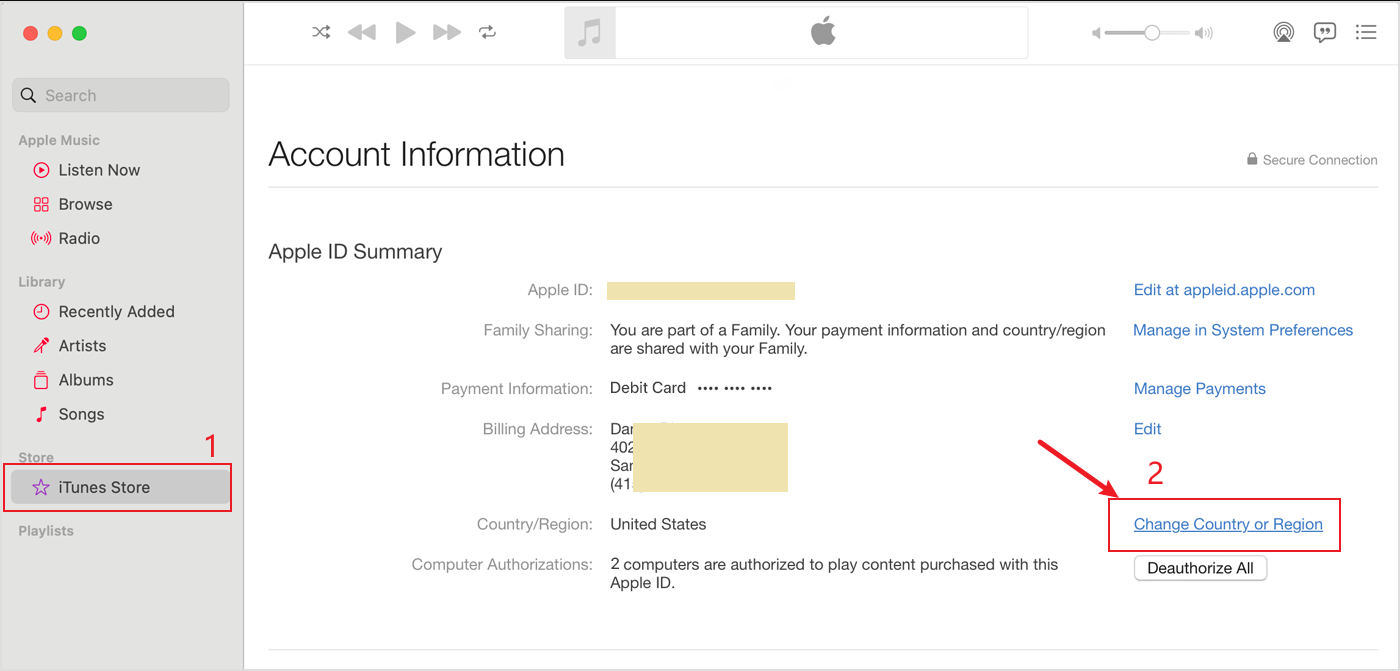Open the Up Next queue list

1366,32
